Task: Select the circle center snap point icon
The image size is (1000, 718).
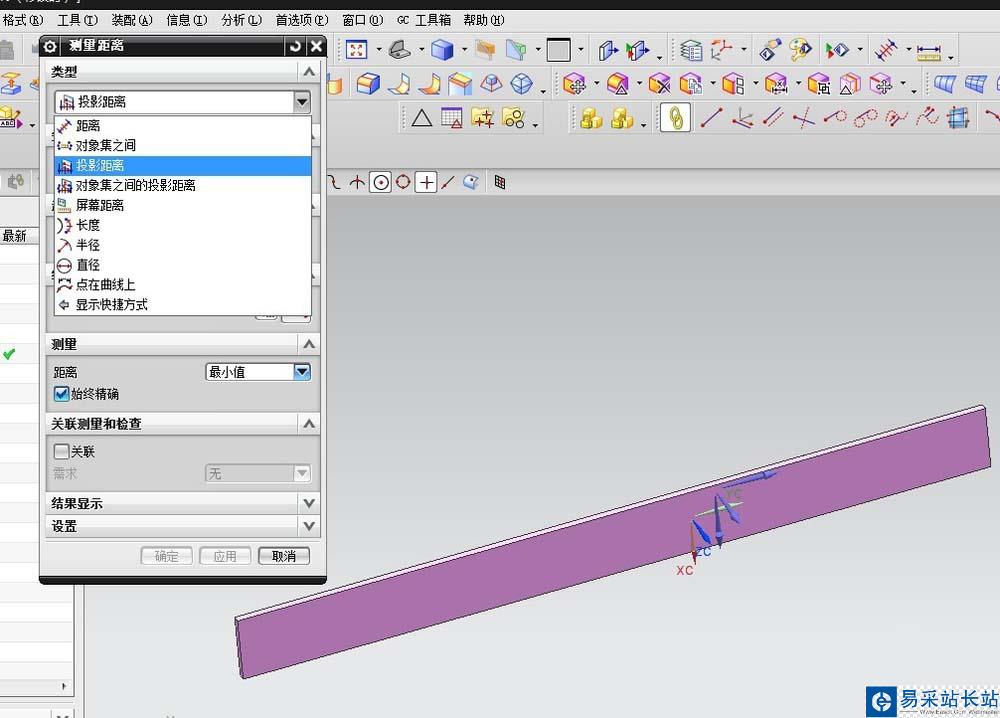Action: coord(381,183)
